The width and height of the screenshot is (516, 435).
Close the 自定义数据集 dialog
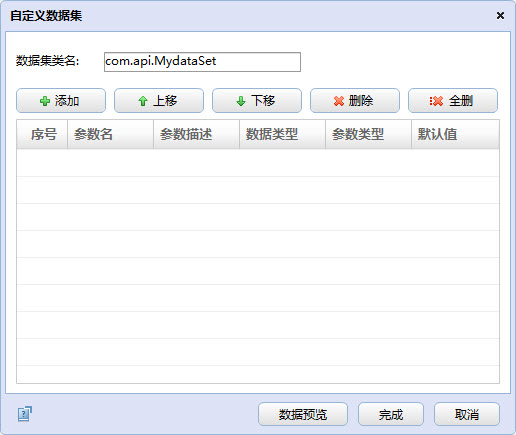coord(500,15)
